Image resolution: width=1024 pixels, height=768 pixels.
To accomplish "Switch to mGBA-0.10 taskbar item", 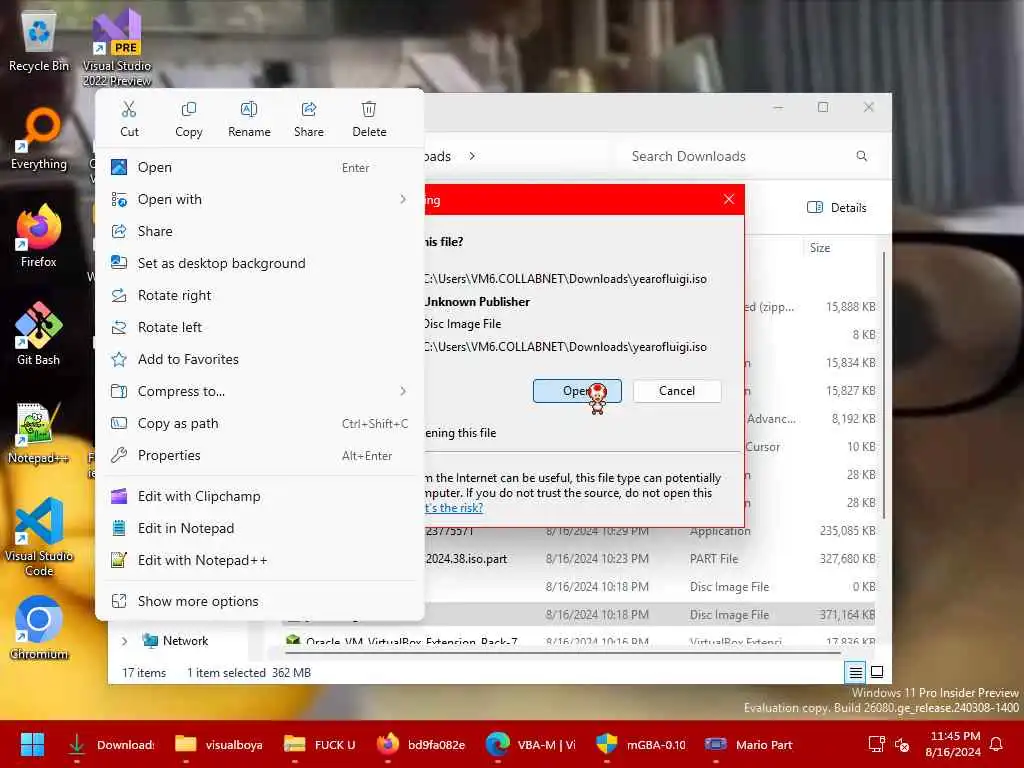I will click(641, 744).
